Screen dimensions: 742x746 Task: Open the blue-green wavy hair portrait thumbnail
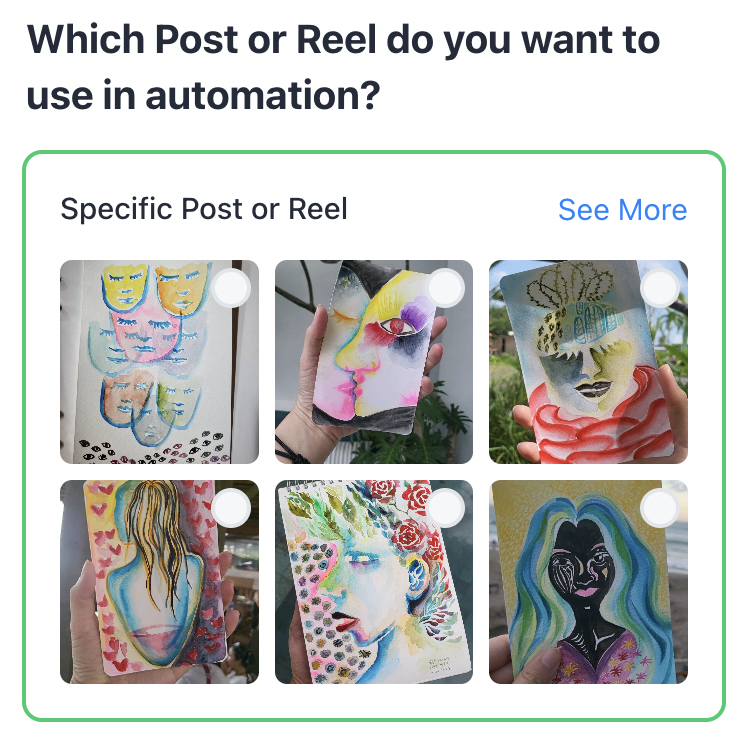point(588,581)
